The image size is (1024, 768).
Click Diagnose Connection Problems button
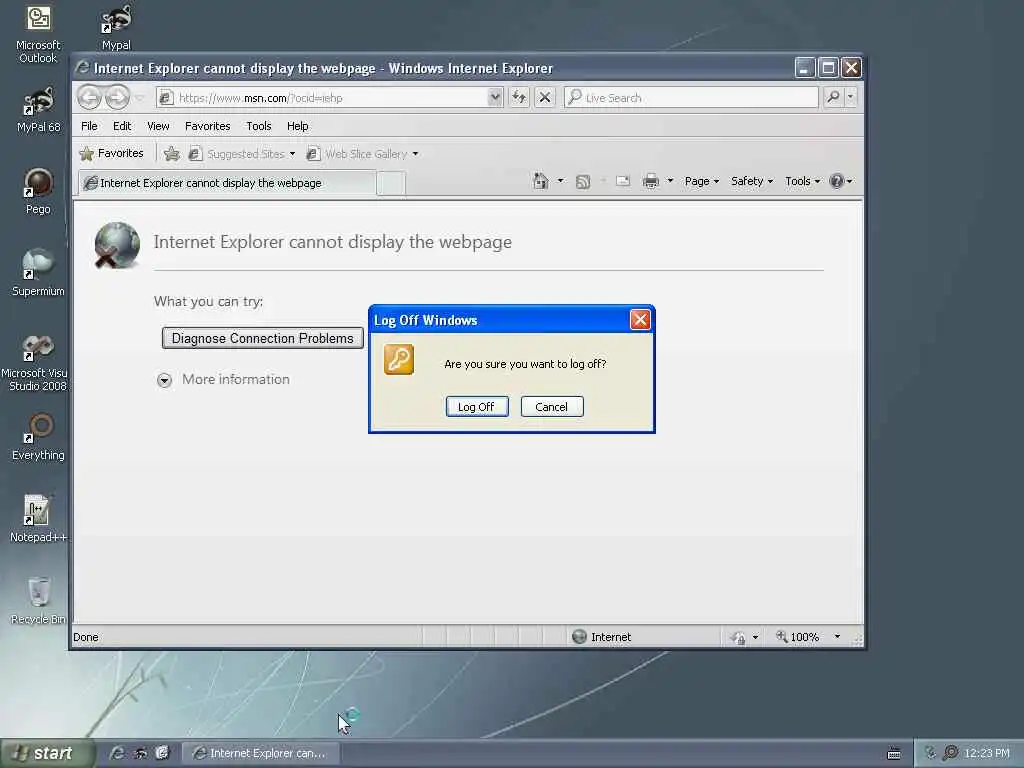coord(263,338)
